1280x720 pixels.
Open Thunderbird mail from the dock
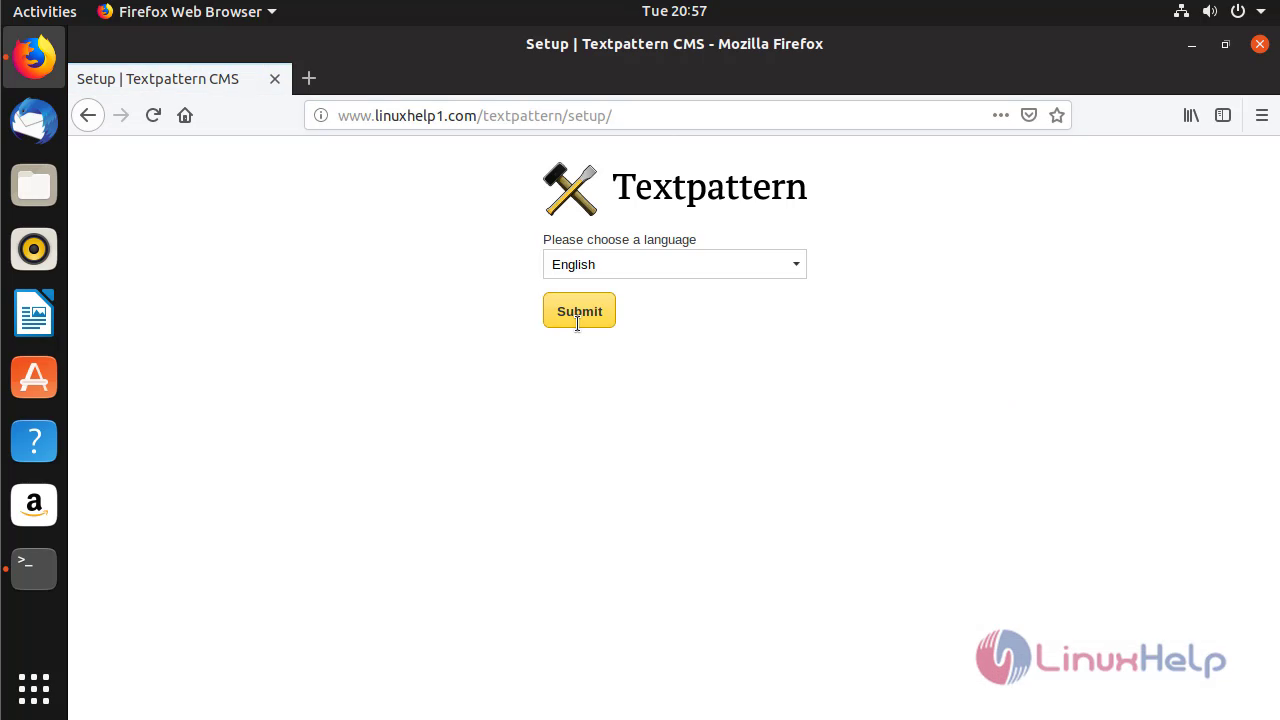[34, 121]
